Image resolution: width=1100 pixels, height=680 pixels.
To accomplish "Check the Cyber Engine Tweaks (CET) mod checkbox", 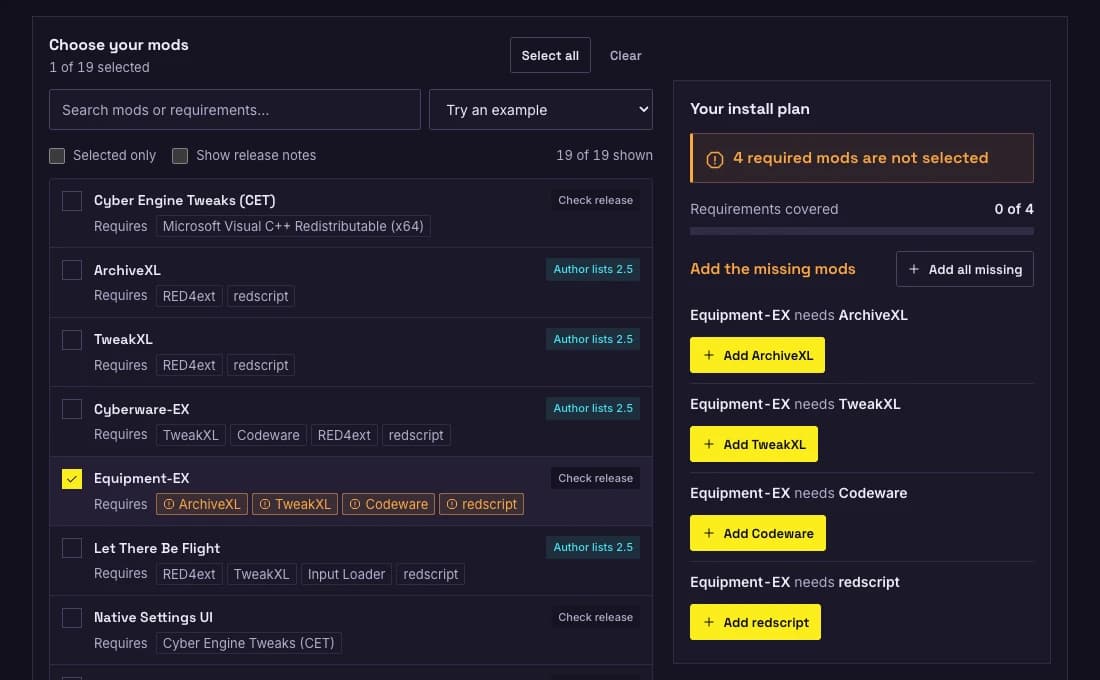I will 72,201.
